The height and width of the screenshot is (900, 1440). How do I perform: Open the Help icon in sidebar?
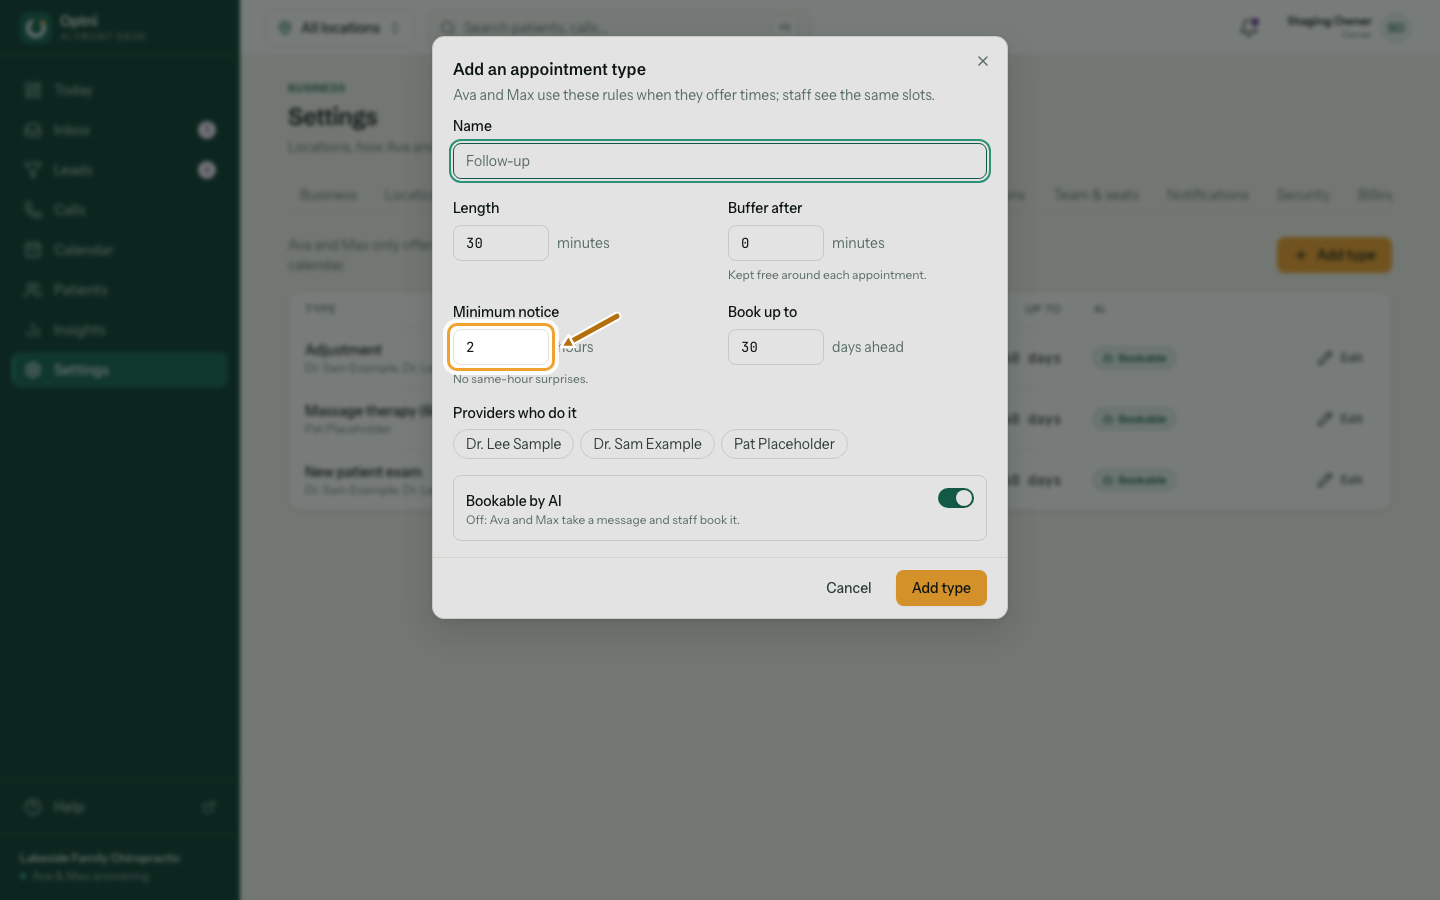[x=33, y=807]
